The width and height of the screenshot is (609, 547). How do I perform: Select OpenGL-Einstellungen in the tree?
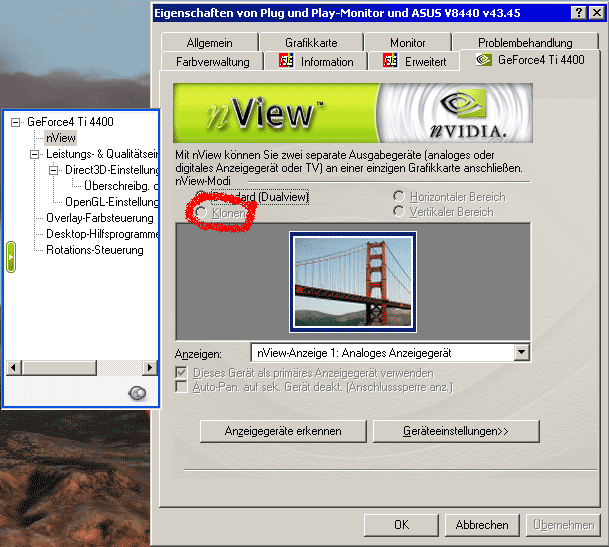(111, 202)
